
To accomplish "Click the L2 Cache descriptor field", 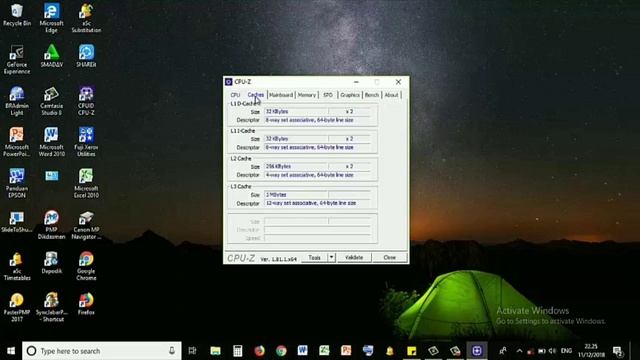I will [x=318, y=175].
